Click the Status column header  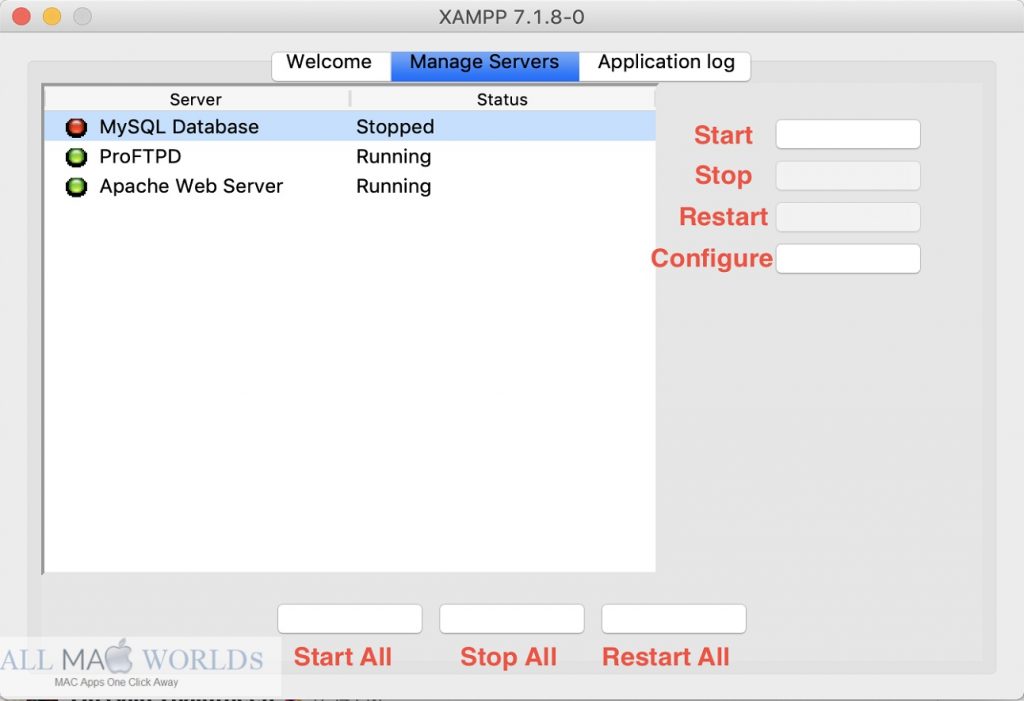502,99
